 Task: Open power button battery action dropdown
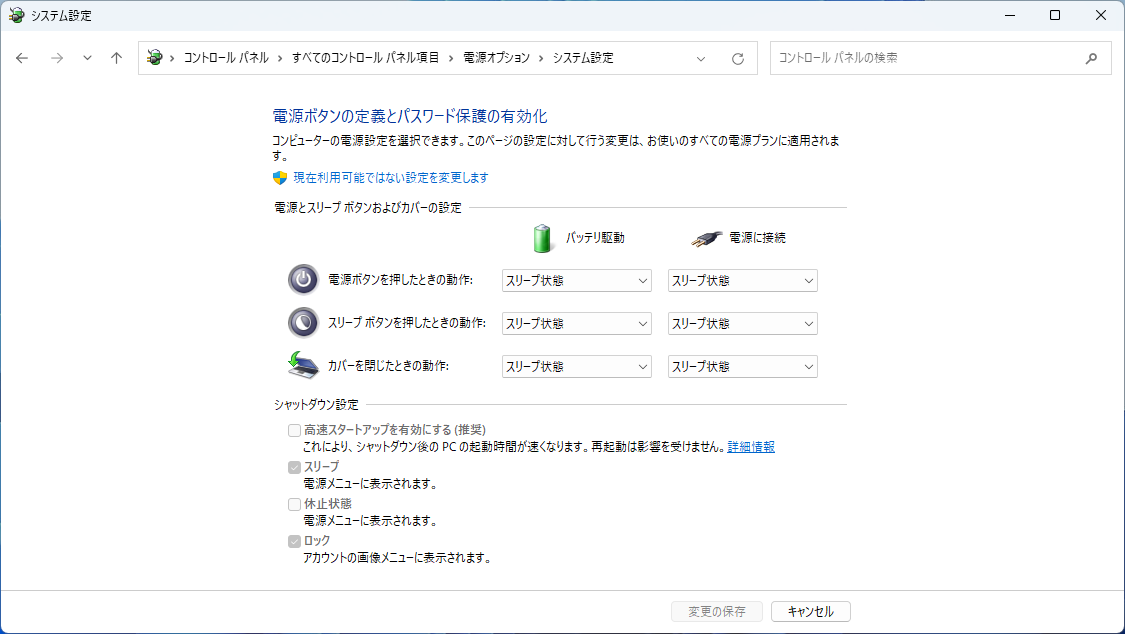576,281
